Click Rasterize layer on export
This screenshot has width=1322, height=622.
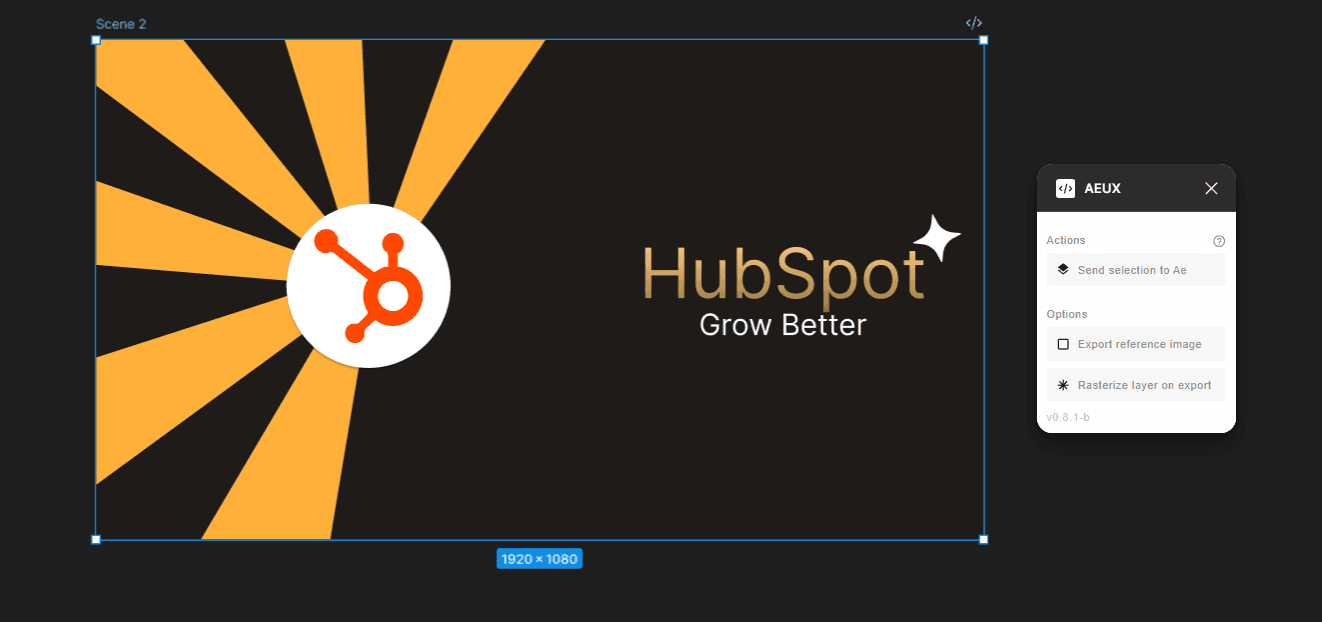click(x=1136, y=385)
